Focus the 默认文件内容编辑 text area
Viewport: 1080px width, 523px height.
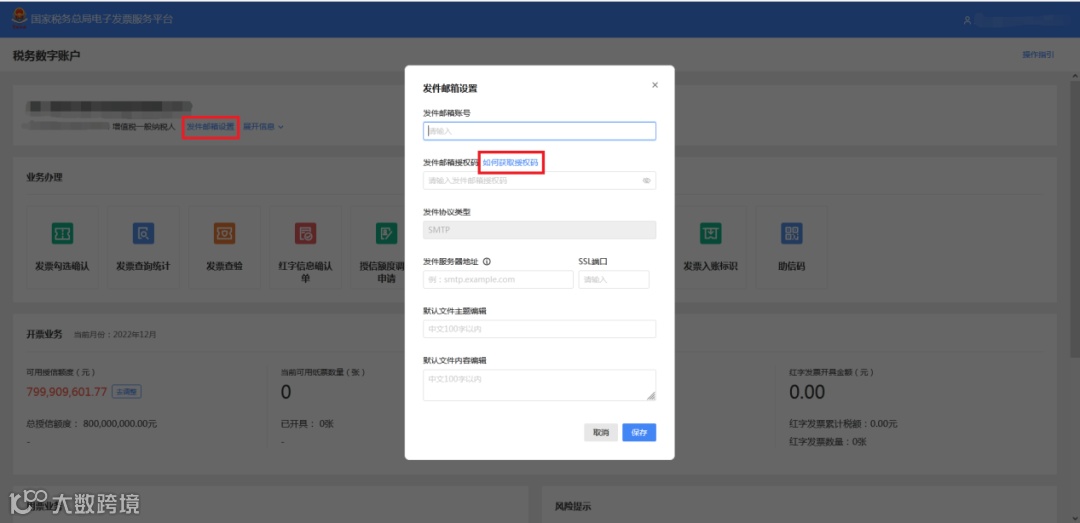click(539, 385)
